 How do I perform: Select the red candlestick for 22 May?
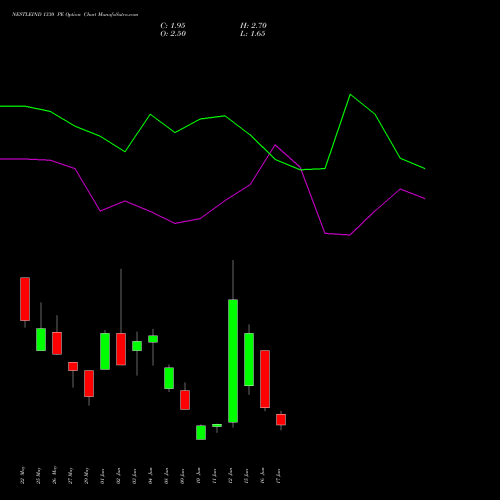click(25, 299)
